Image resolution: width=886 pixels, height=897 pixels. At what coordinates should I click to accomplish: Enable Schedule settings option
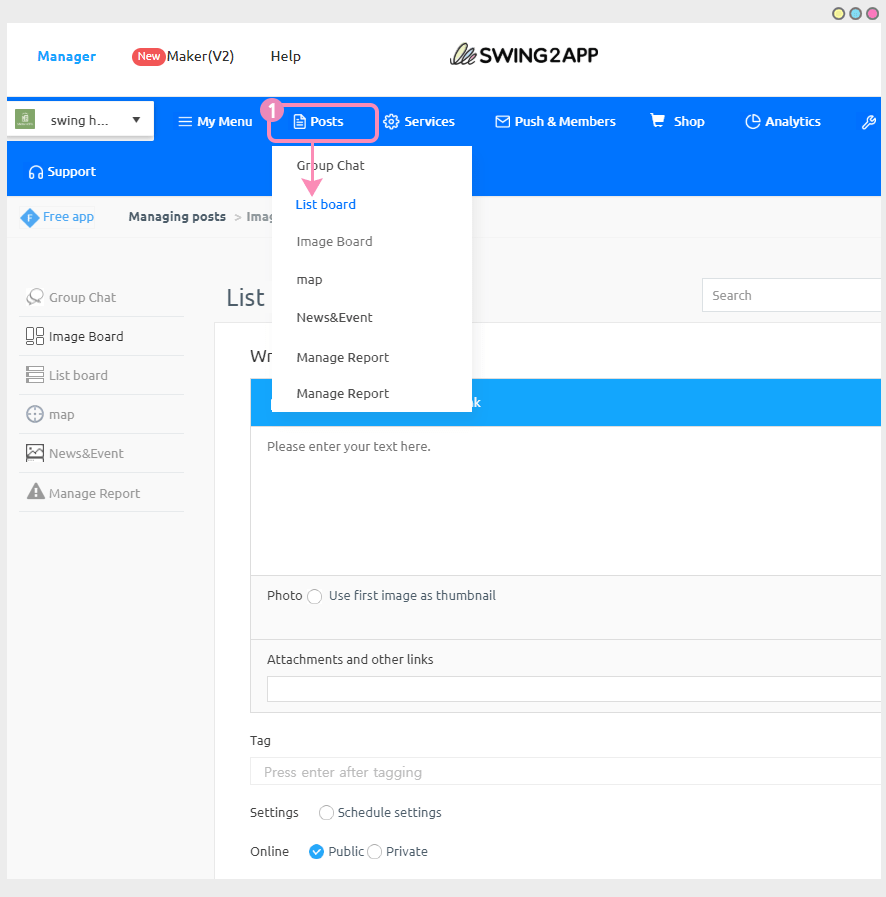coord(326,812)
